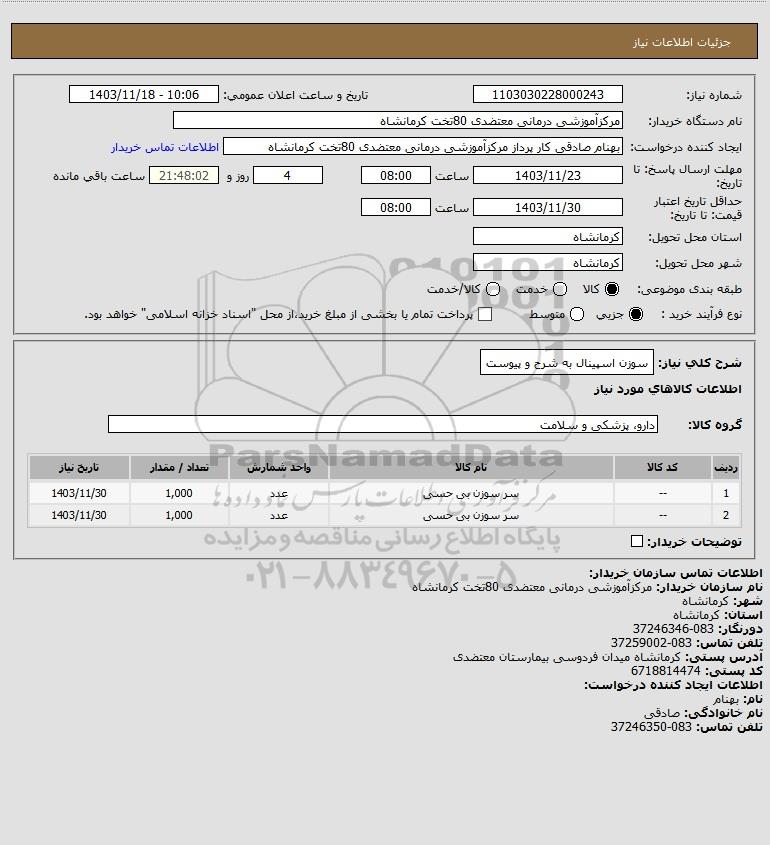
Task: Click the family name صادقی
Action: 662,713
